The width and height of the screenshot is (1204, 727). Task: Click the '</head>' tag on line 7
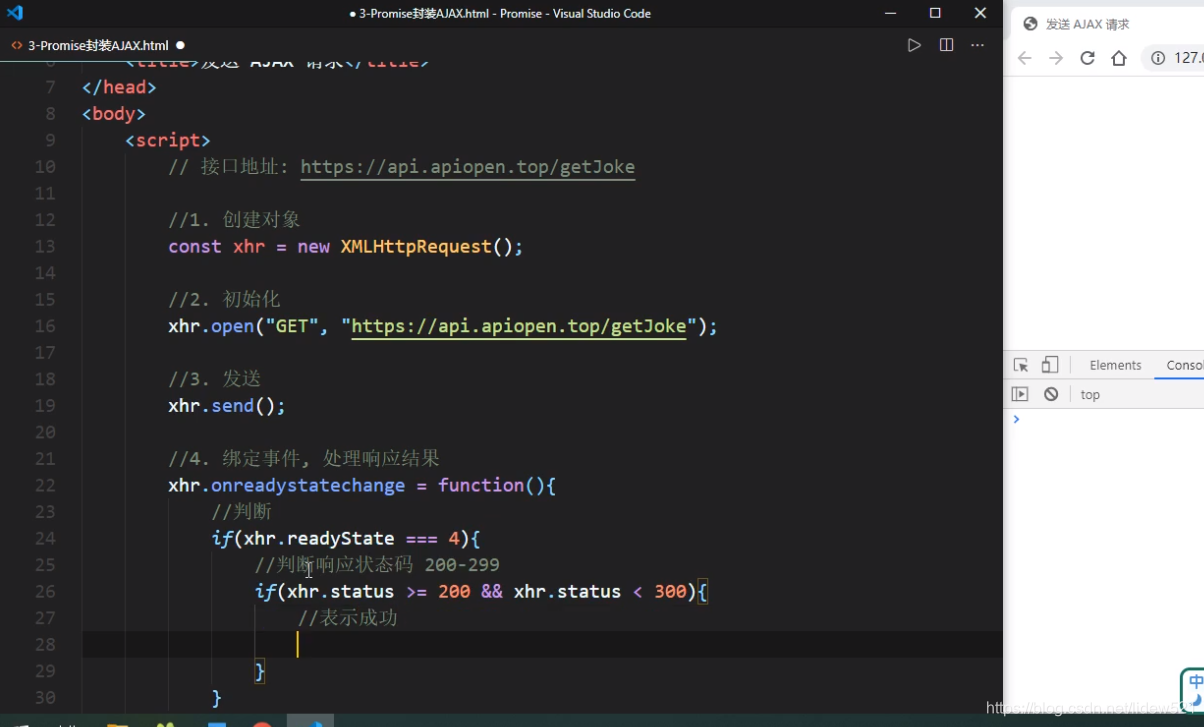point(119,87)
